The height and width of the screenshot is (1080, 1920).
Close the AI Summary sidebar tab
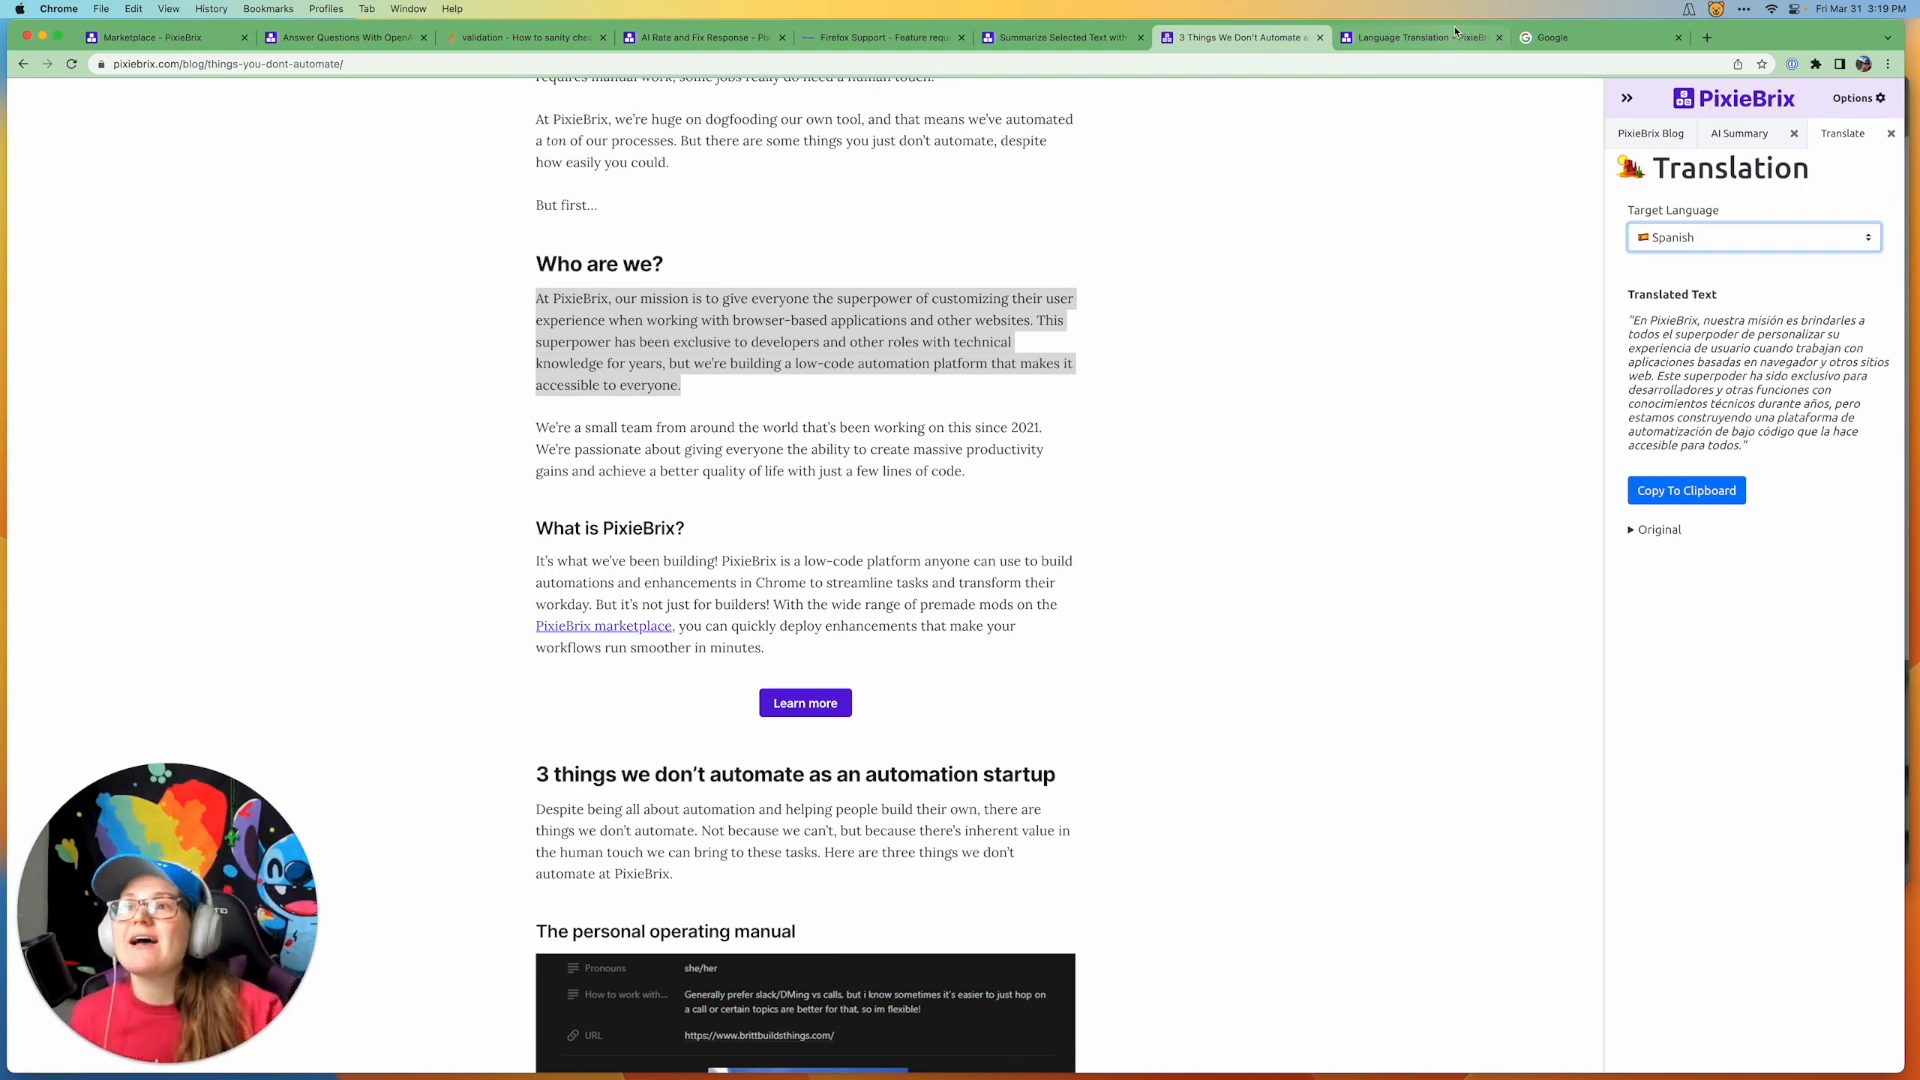click(1794, 133)
